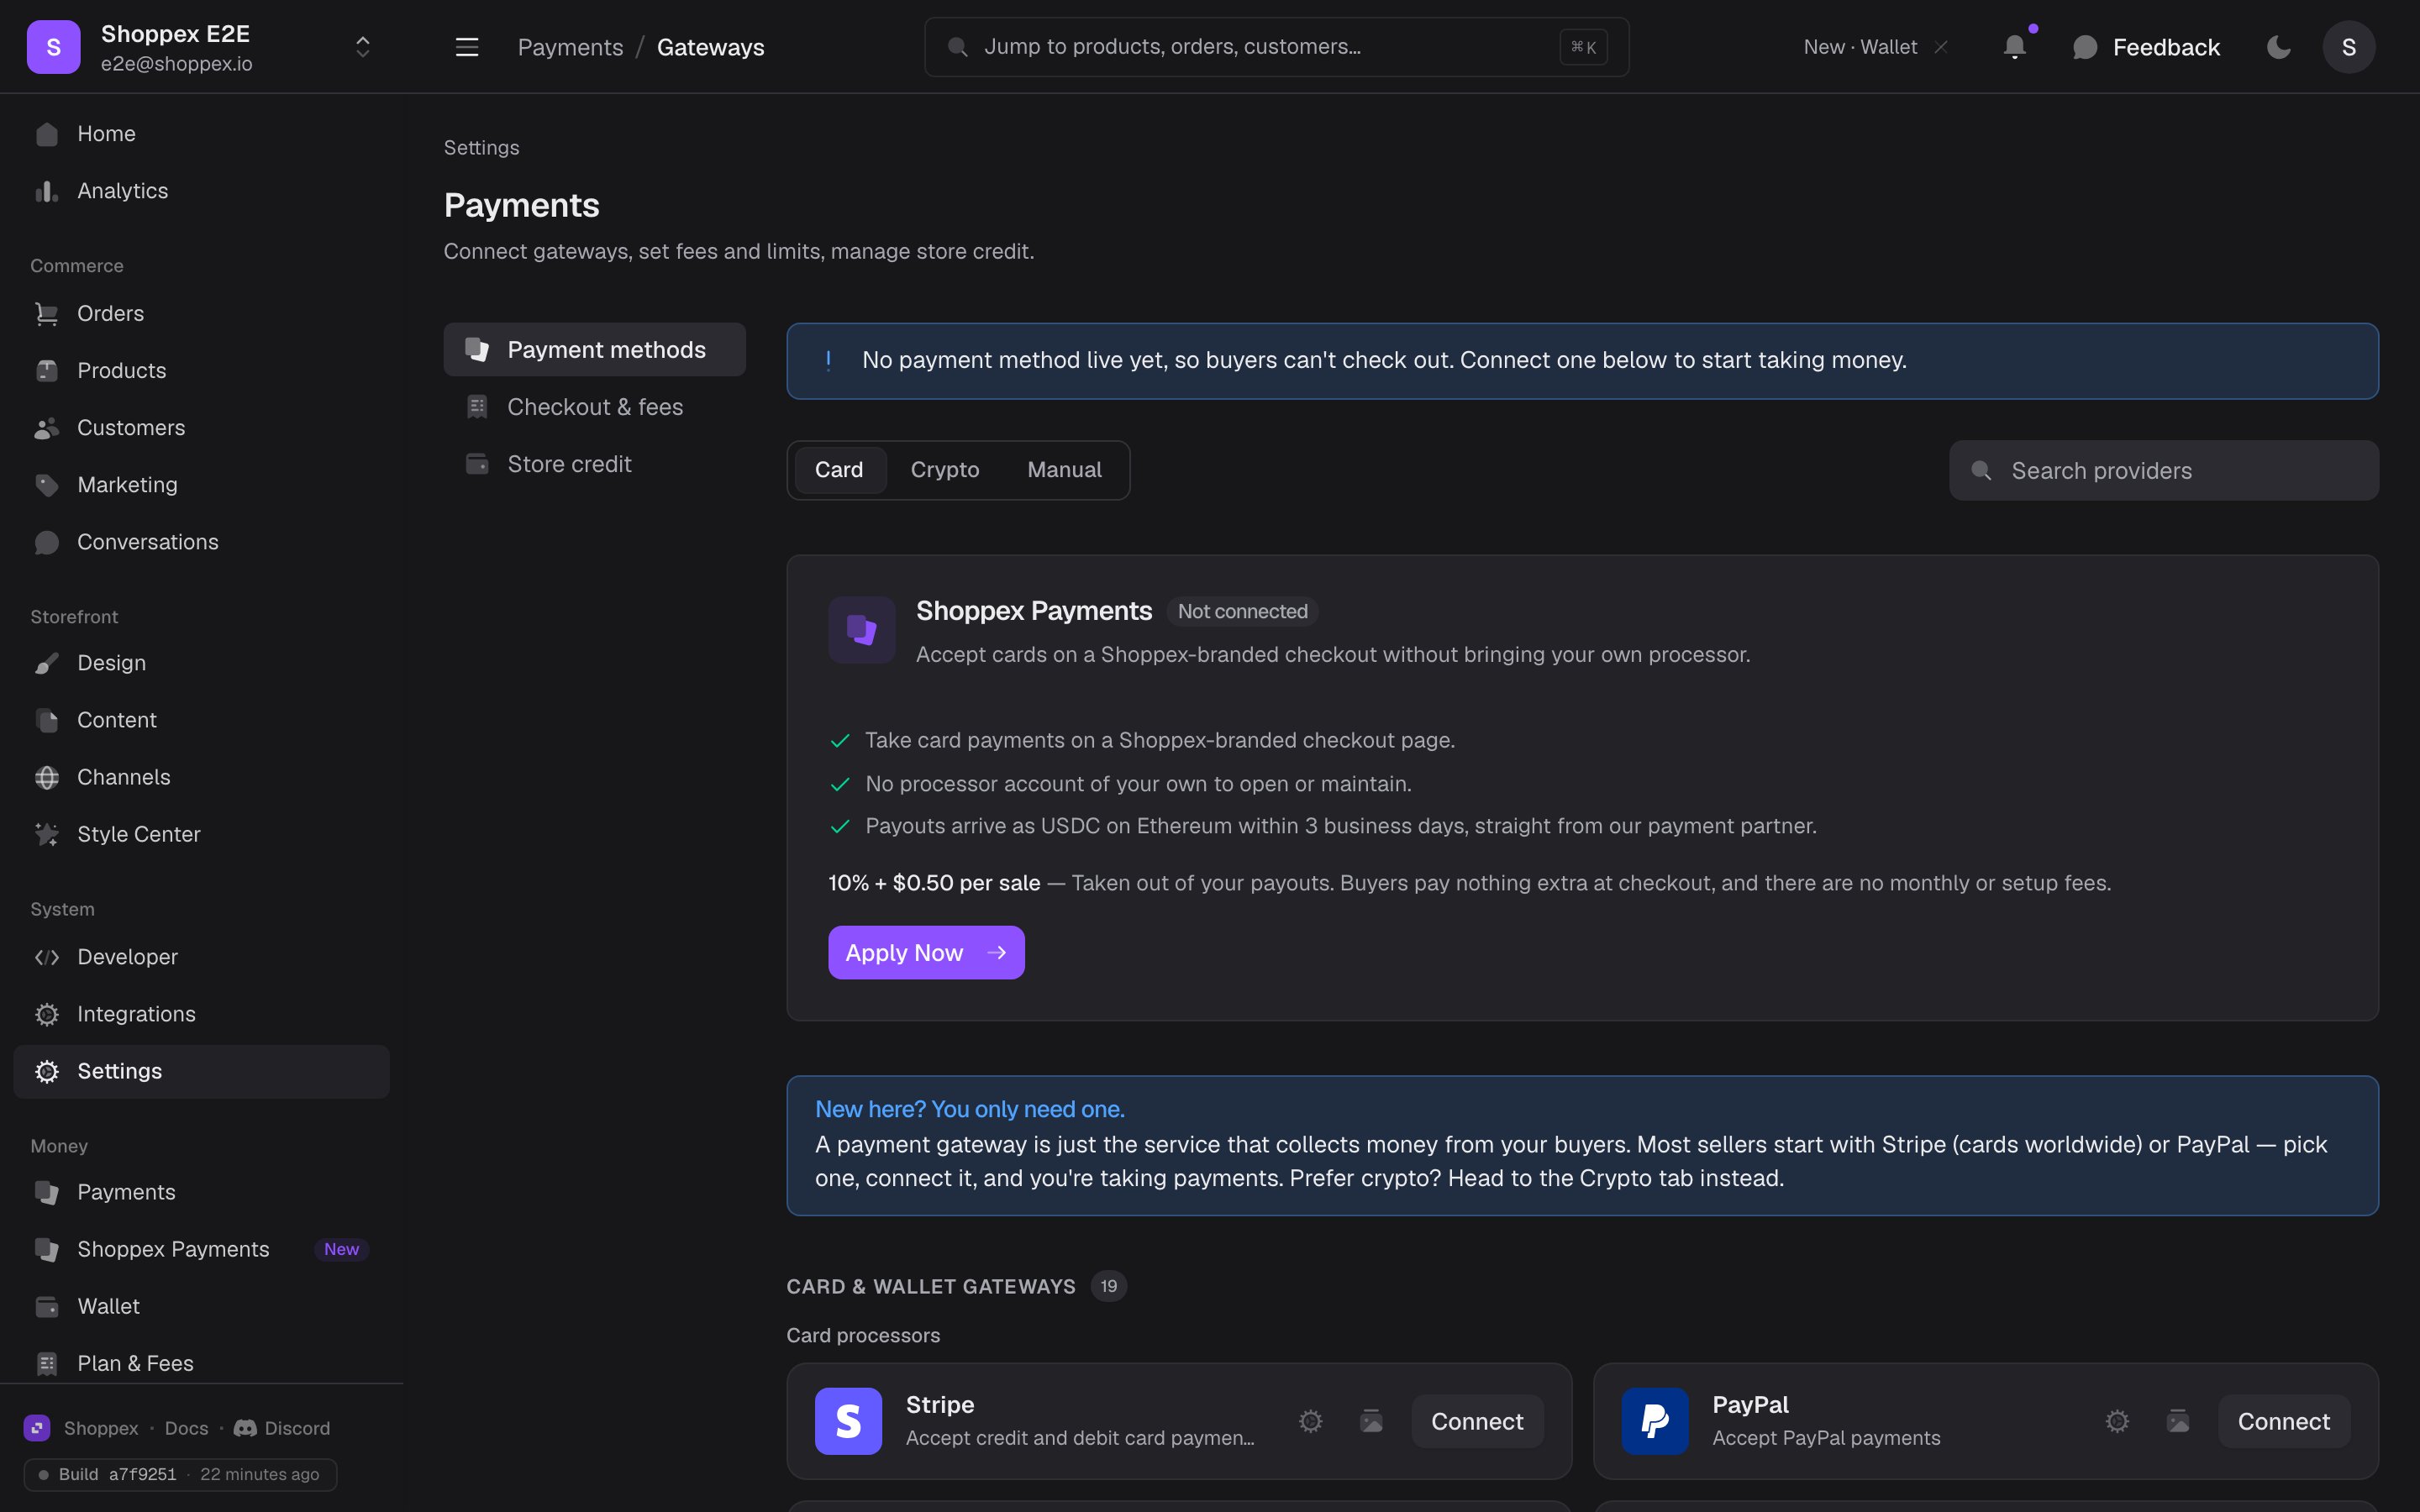The height and width of the screenshot is (1512, 2420).
Task: Click the PayPal logo icon
Action: (1655, 1421)
